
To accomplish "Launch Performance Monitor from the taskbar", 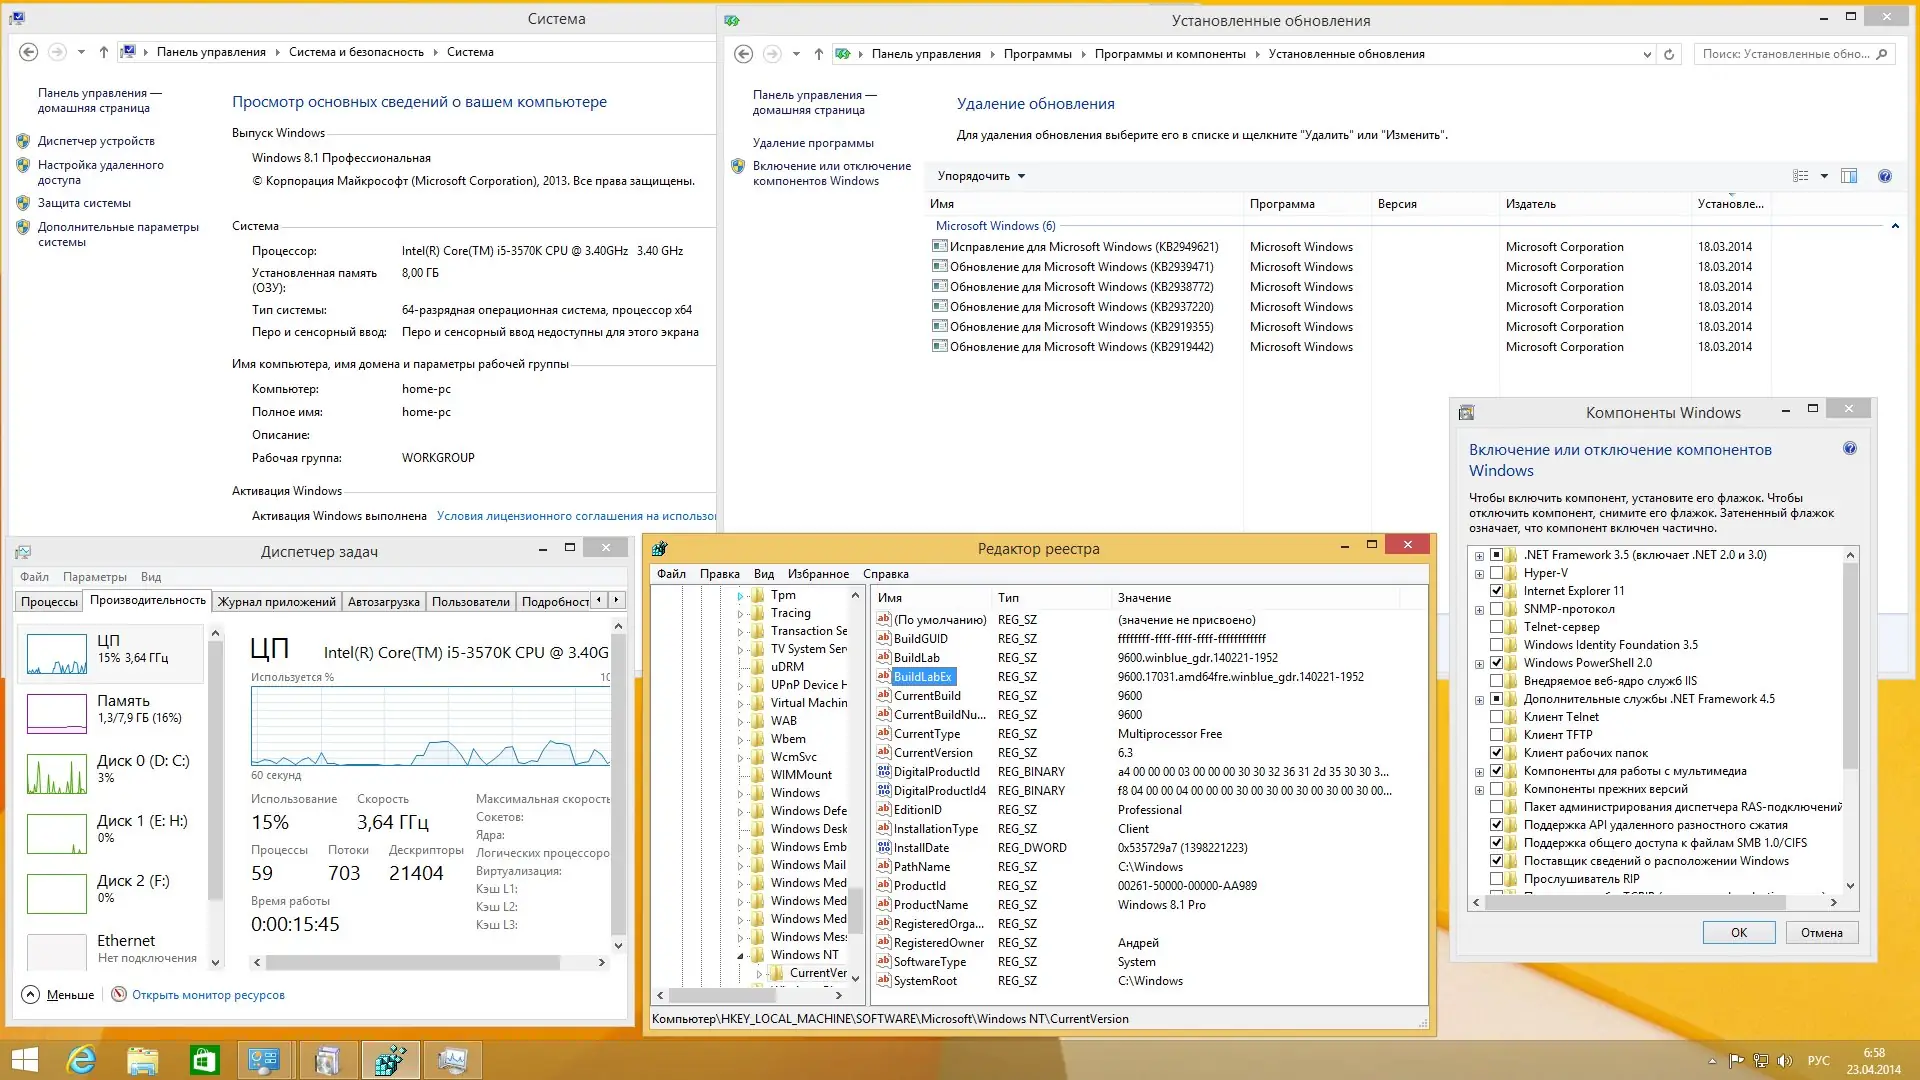I will click(453, 1060).
